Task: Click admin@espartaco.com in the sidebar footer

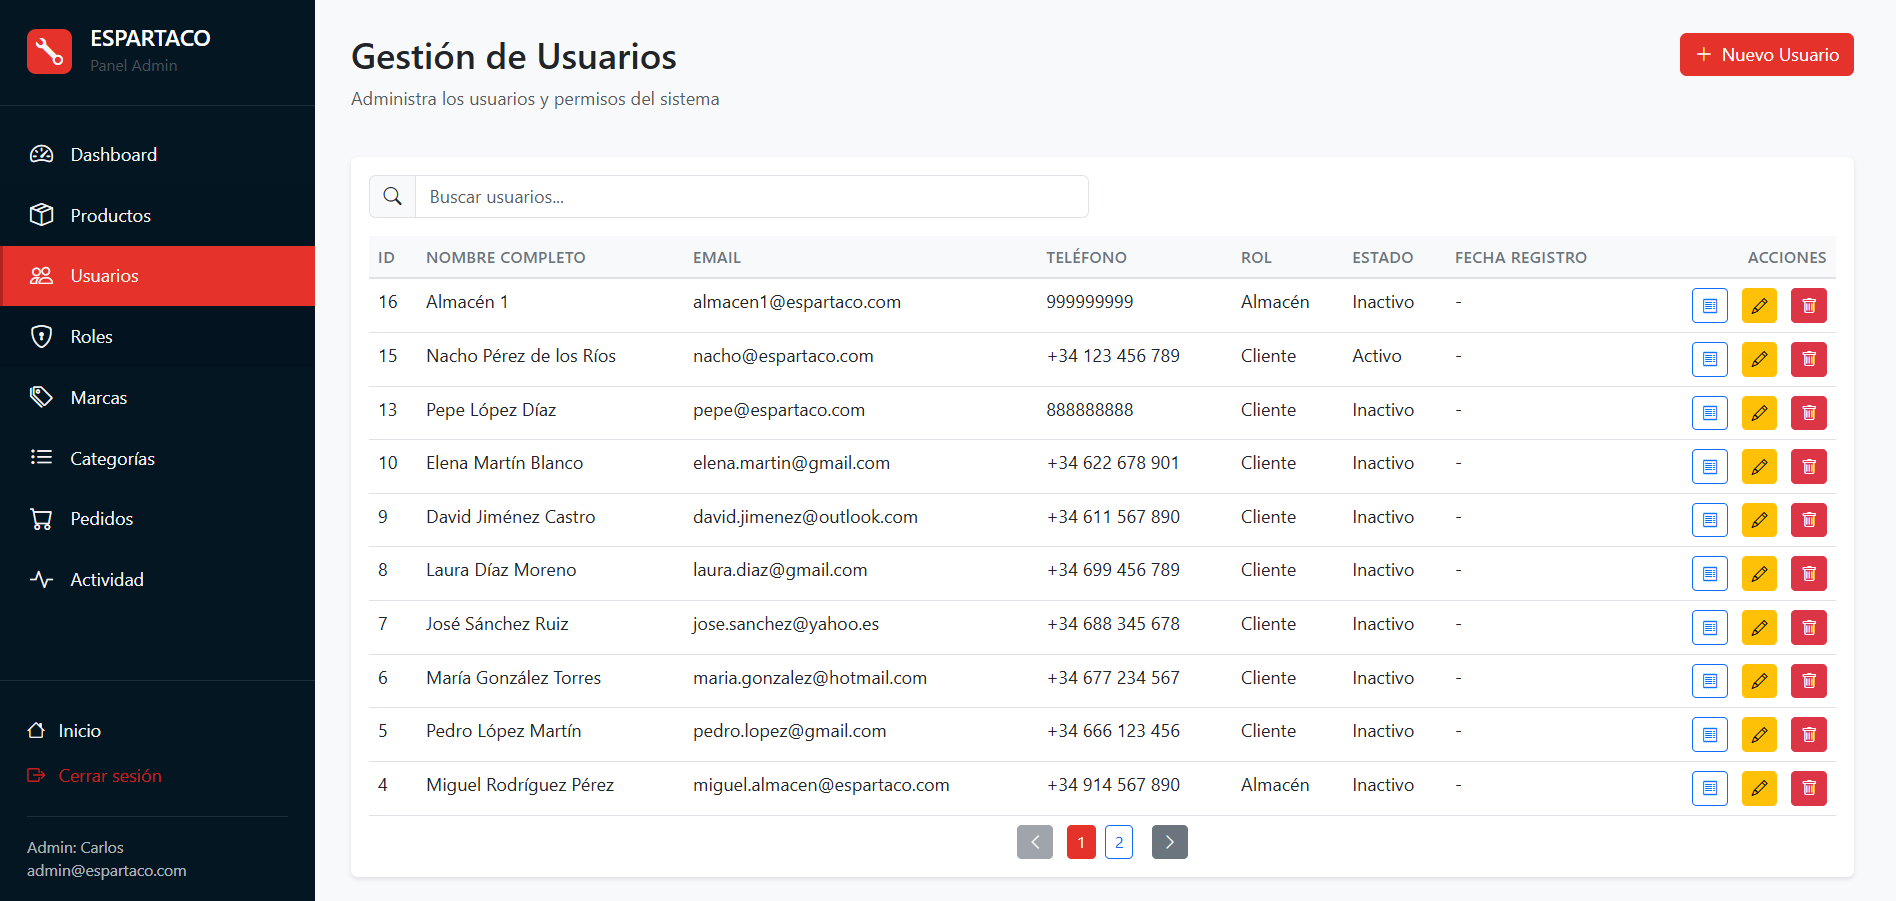Action: click(x=107, y=871)
